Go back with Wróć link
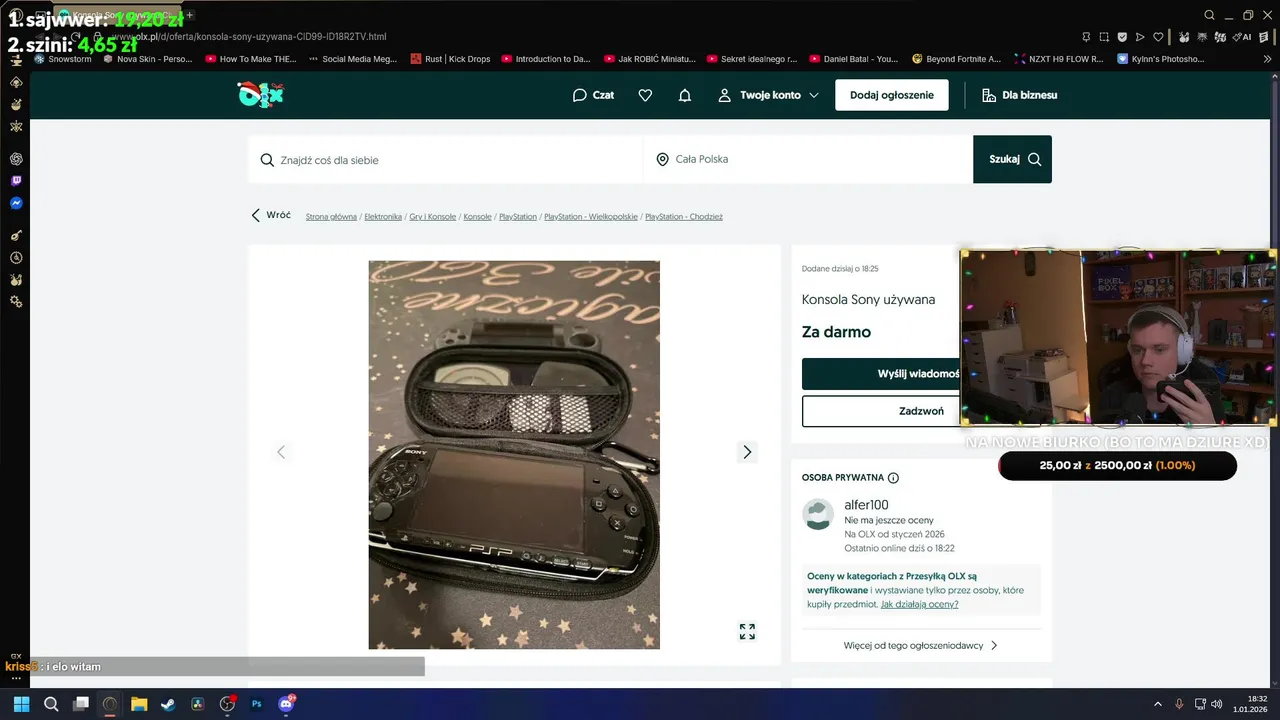Image resolution: width=1280 pixels, height=720 pixels. 271,215
